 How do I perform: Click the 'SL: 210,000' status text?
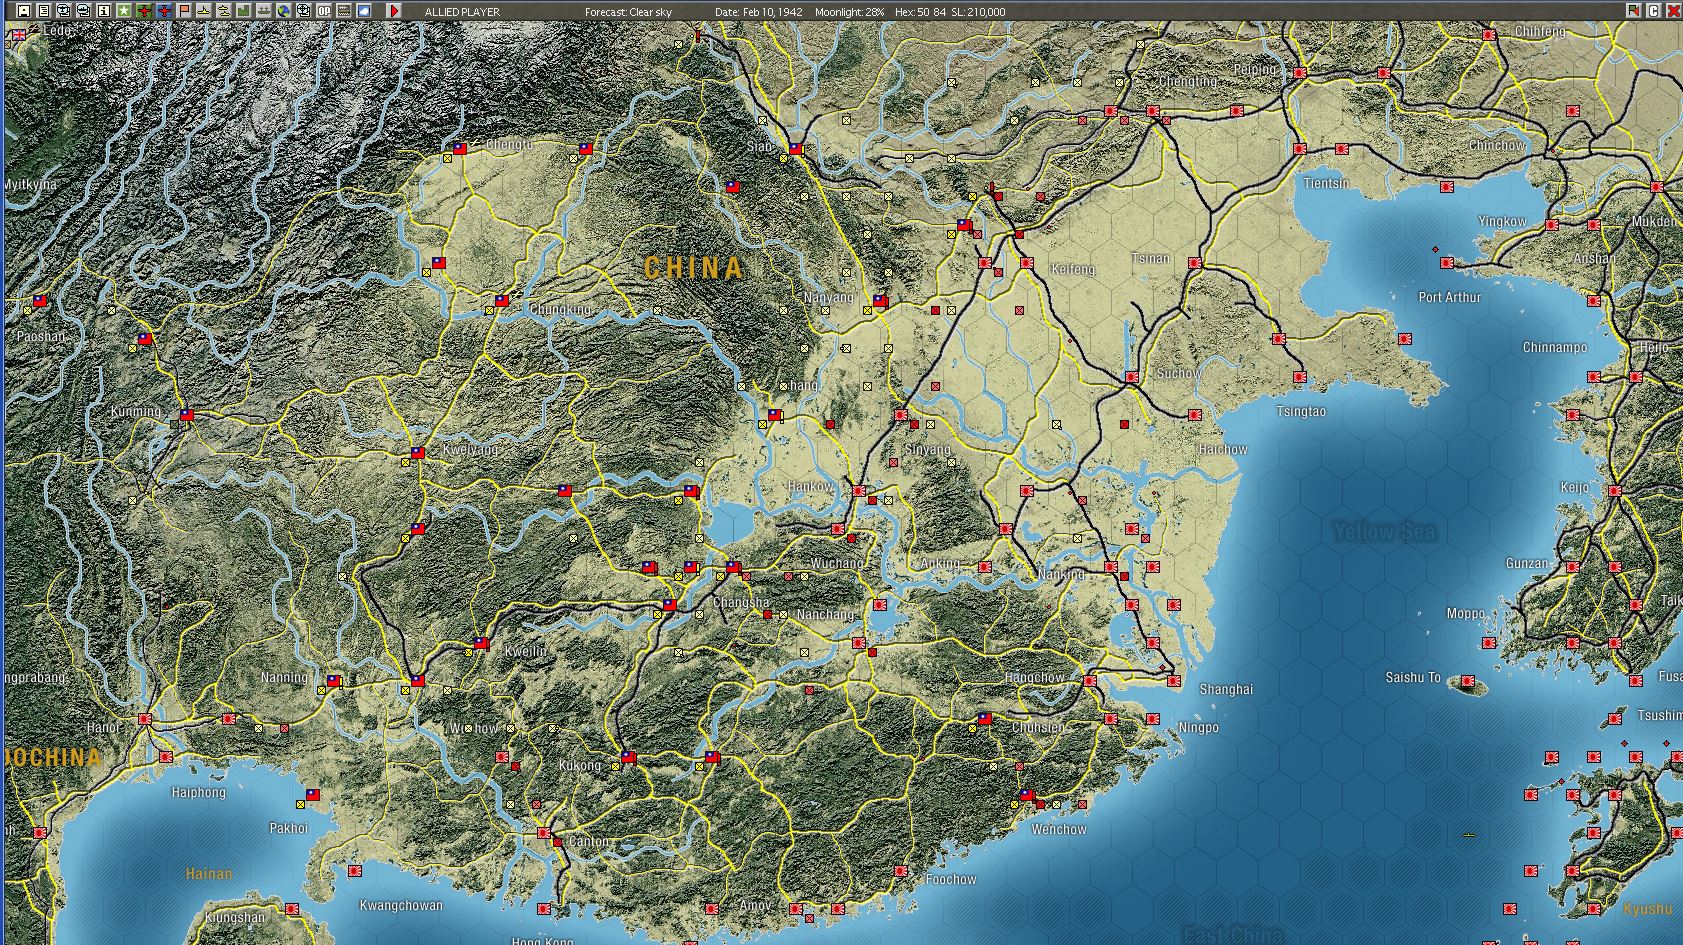pyautogui.click(x=979, y=12)
